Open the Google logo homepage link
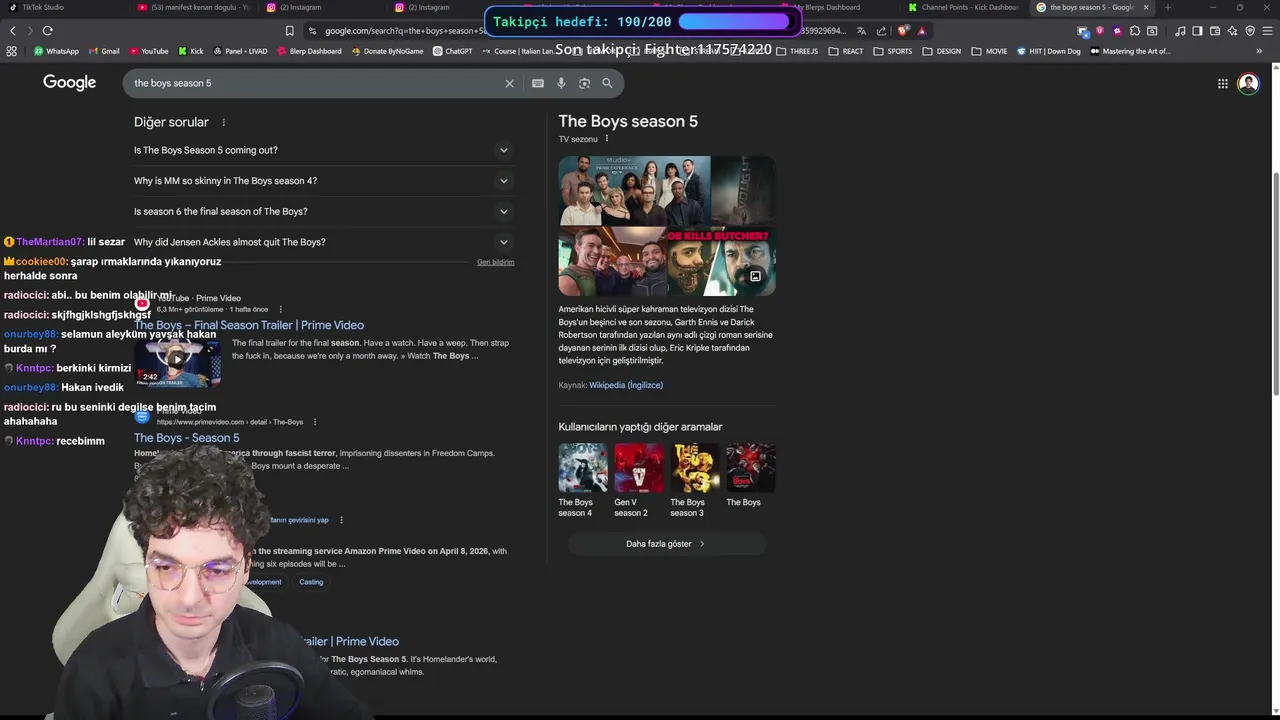This screenshot has width=1280, height=720. pyautogui.click(x=69, y=83)
